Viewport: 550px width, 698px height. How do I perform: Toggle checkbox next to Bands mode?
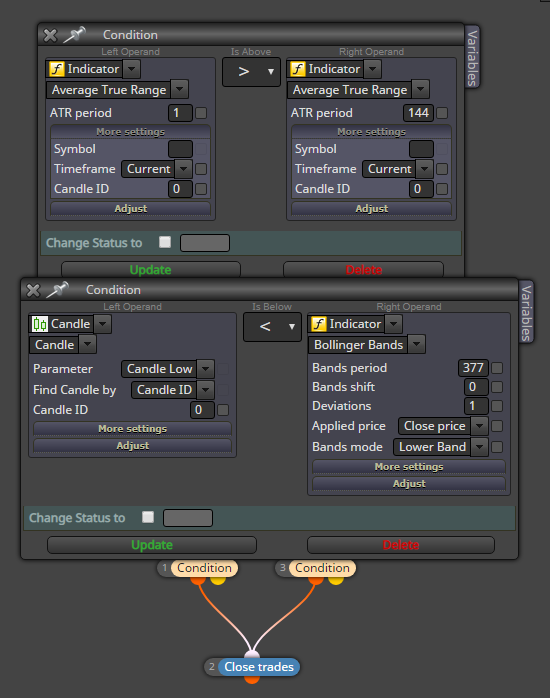pos(497,447)
